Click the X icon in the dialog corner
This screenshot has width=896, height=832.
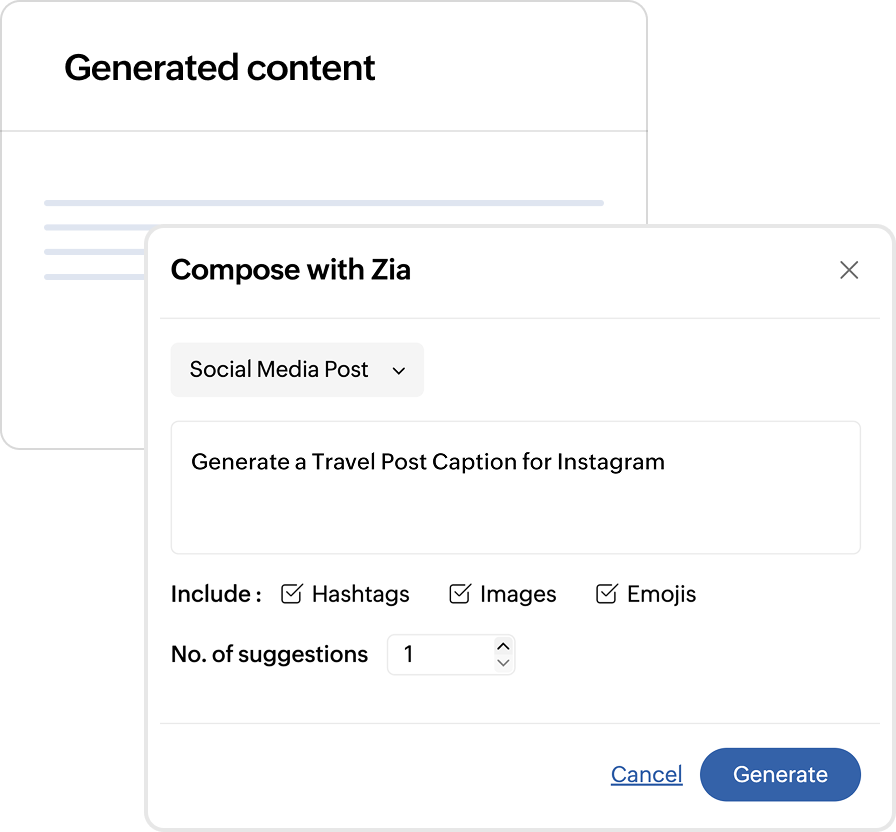(849, 270)
